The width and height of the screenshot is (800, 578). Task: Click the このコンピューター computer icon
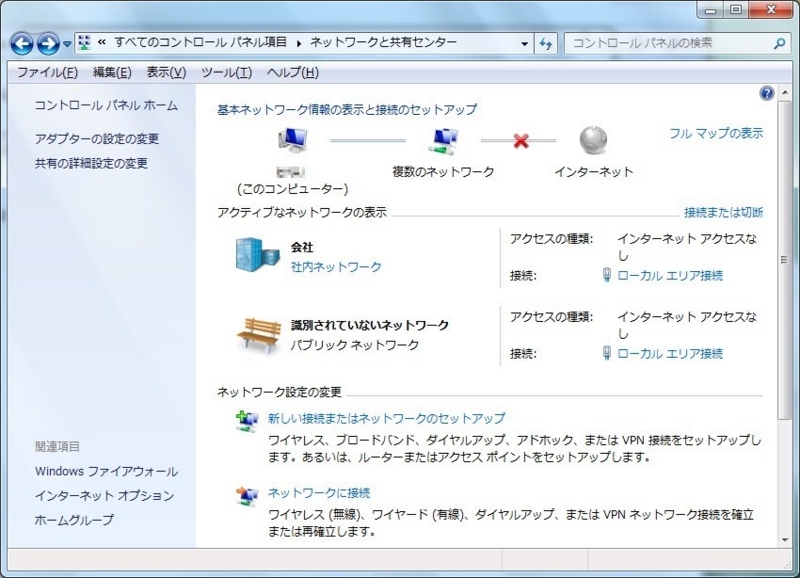point(292,140)
